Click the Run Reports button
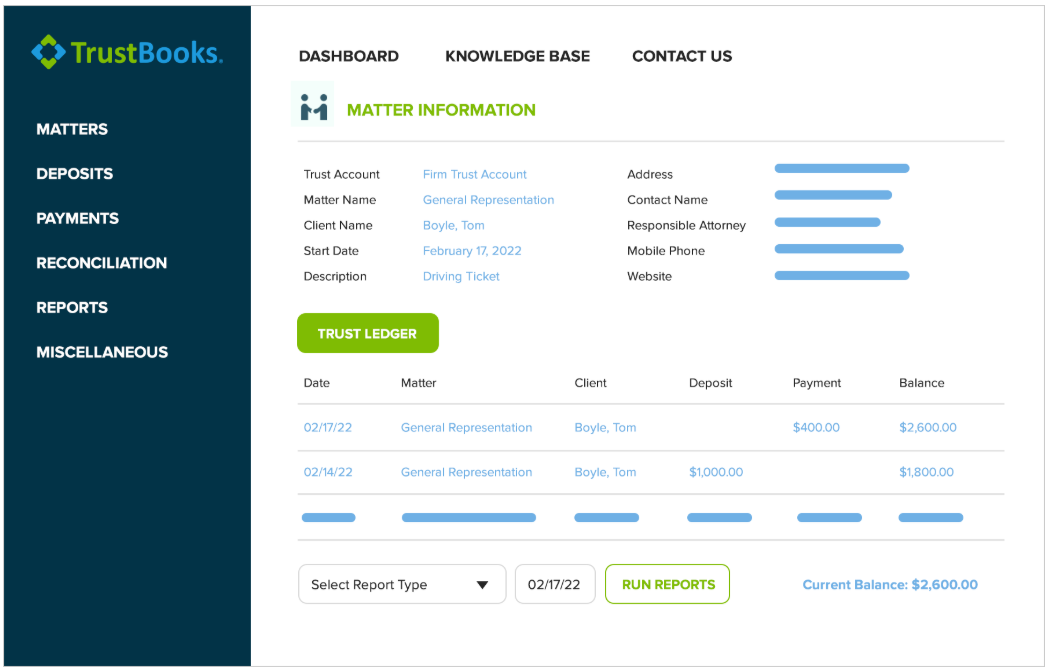This screenshot has height=670, width=1049. pyautogui.click(x=667, y=584)
